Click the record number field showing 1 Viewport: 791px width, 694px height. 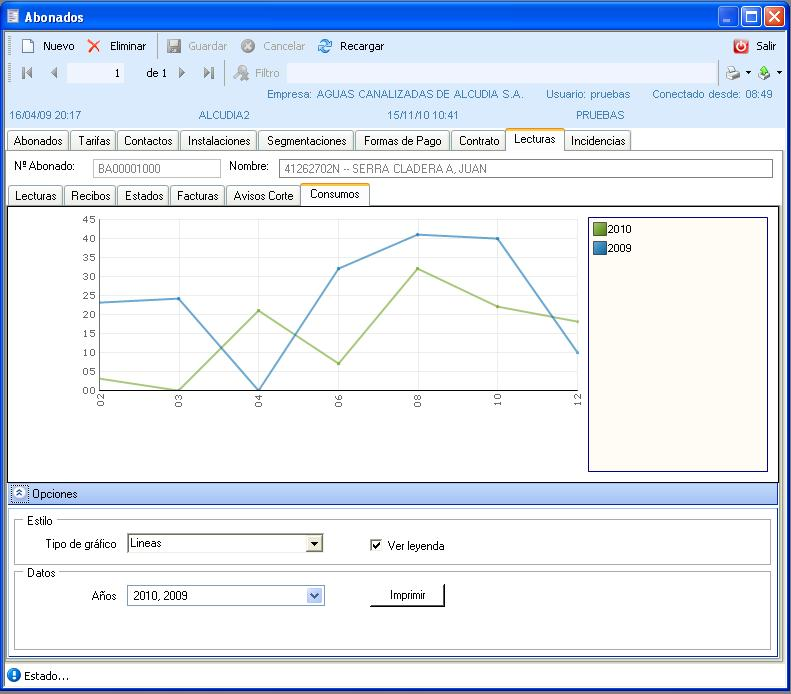[x=95, y=73]
